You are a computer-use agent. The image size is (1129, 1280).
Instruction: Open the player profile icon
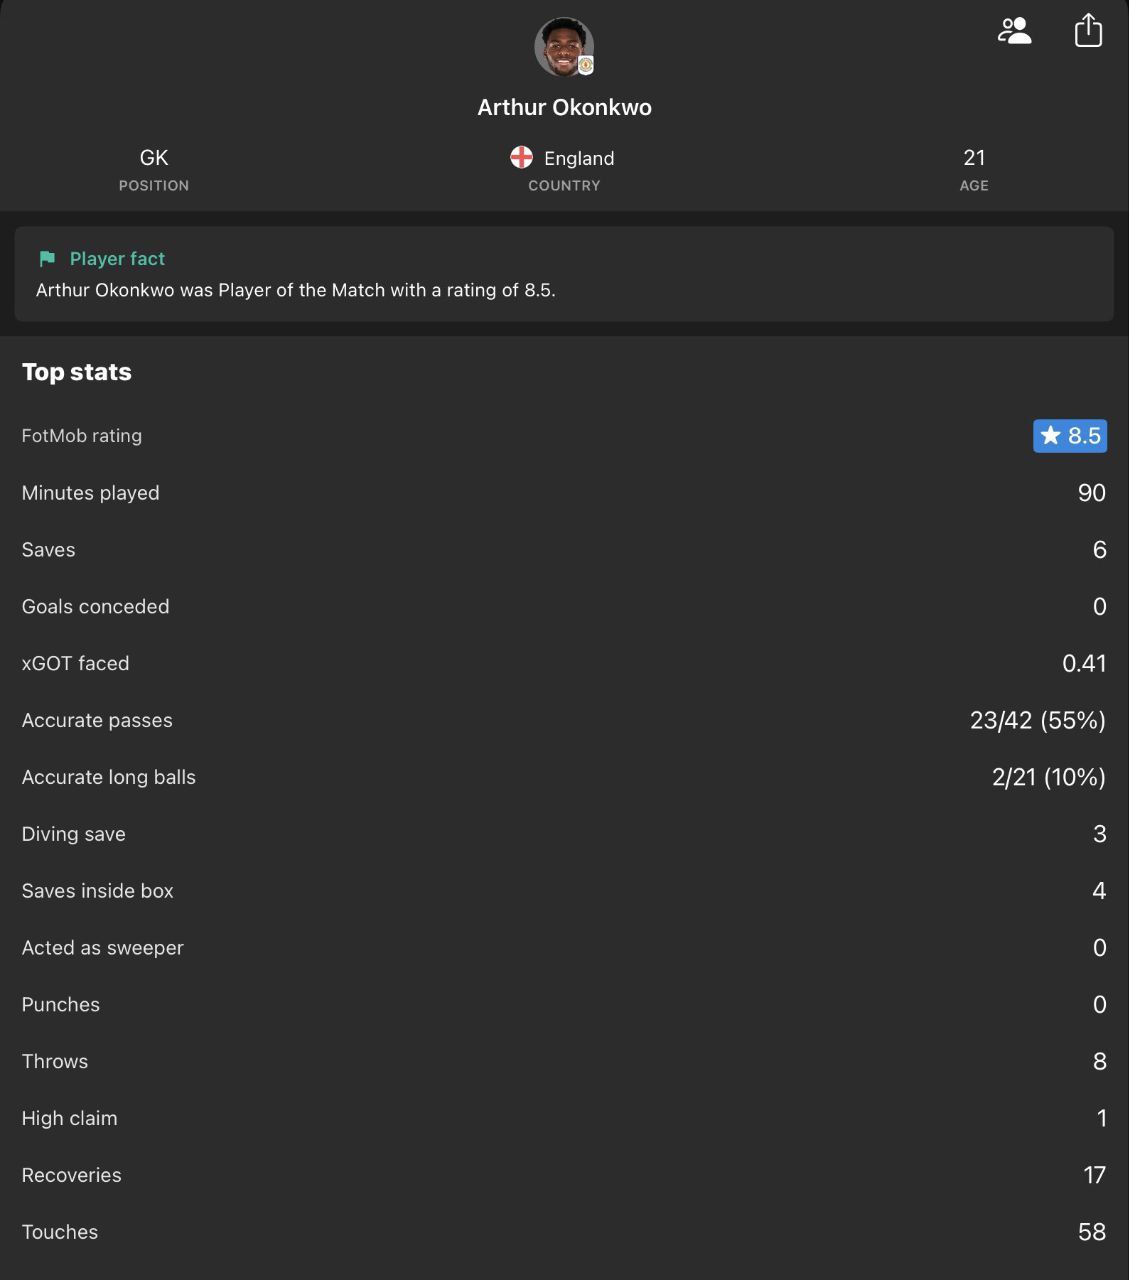pos(1014,31)
